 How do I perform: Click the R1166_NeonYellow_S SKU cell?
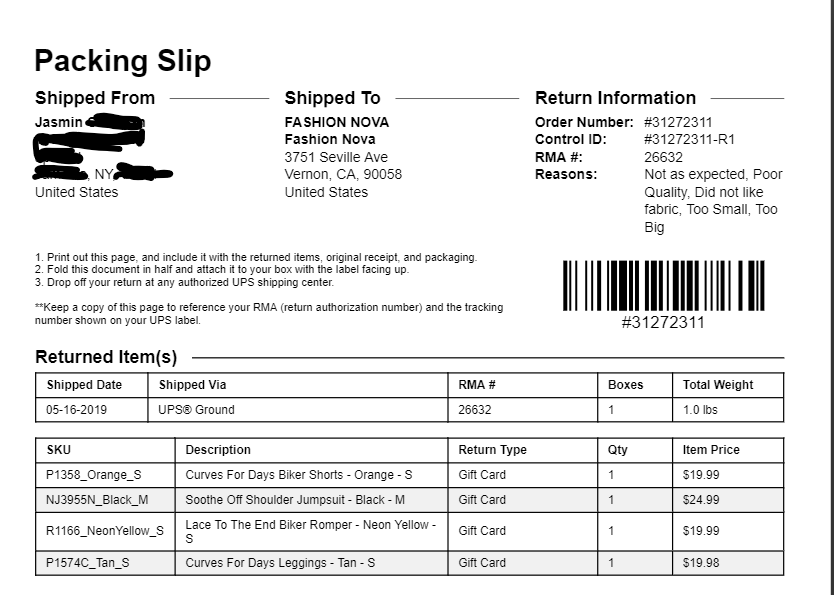[105, 531]
